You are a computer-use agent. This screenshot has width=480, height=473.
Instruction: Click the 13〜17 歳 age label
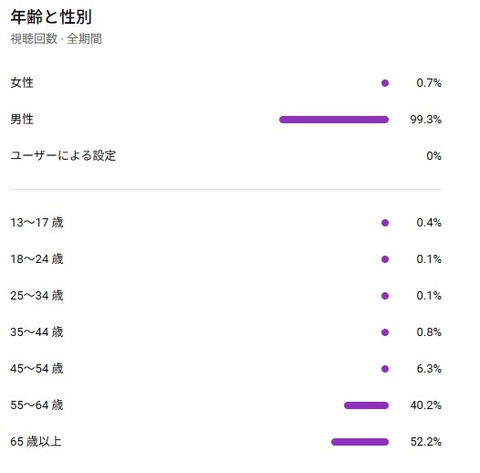37,222
